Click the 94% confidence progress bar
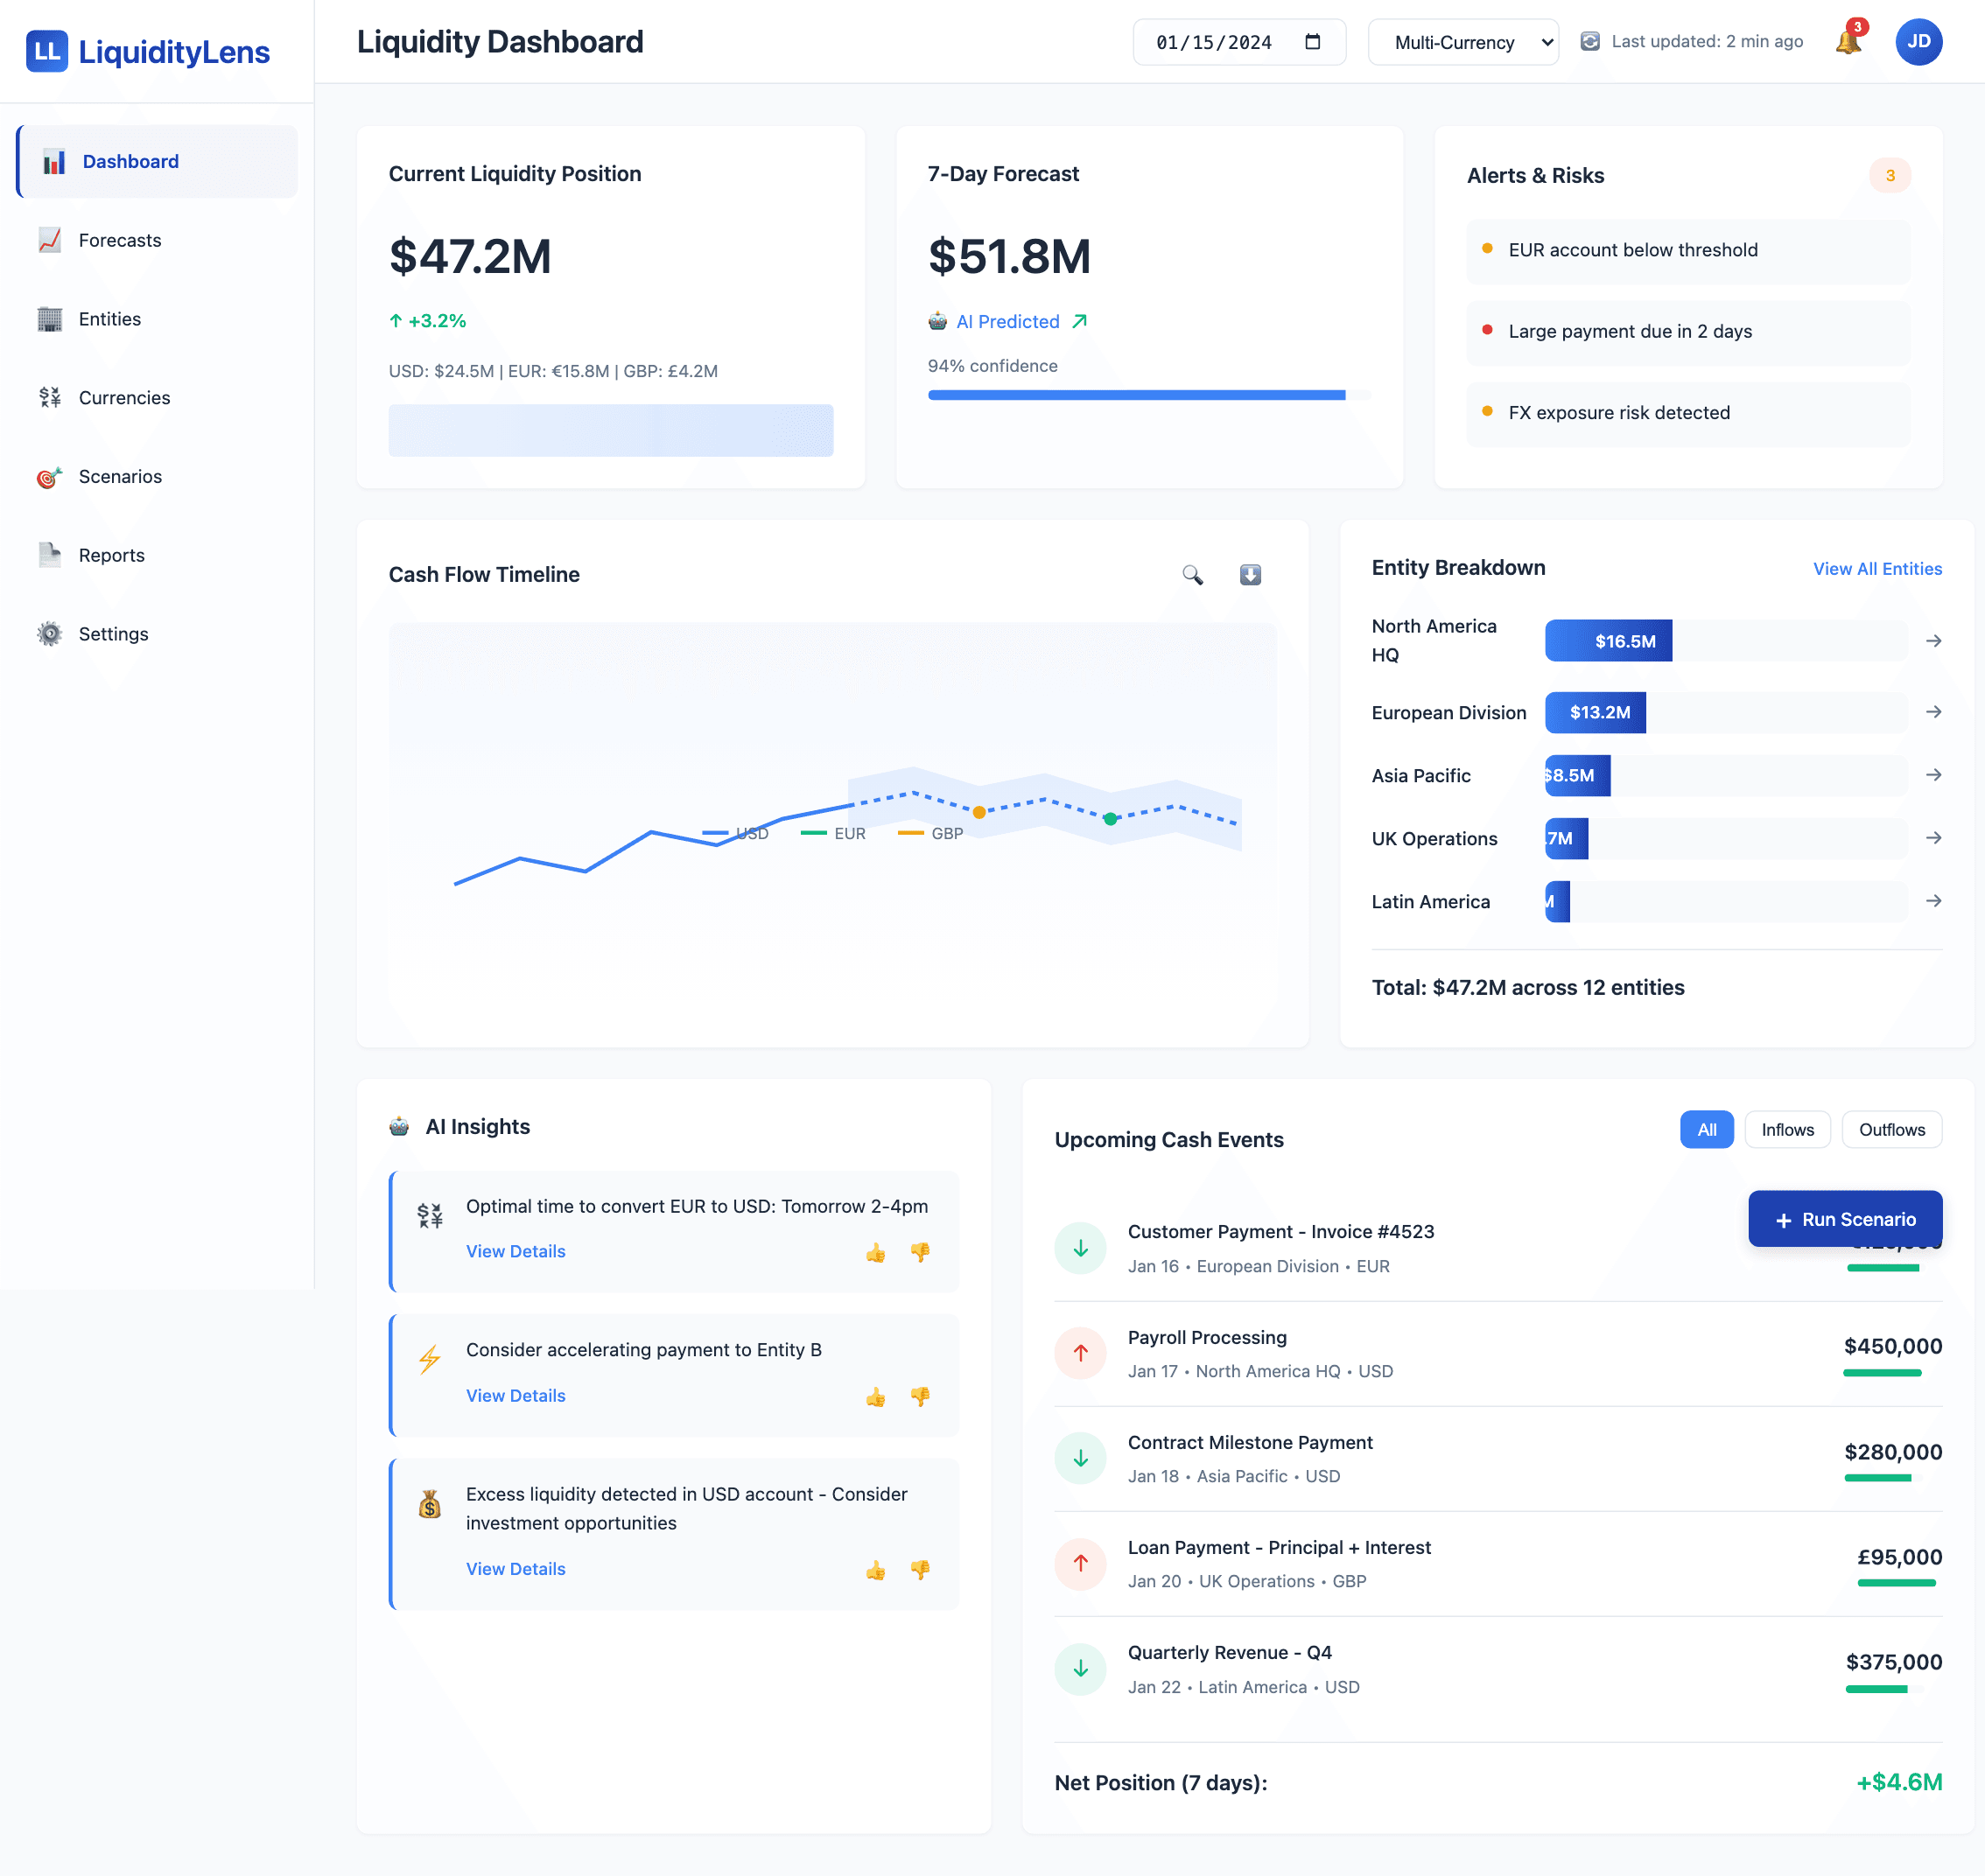 click(1137, 395)
